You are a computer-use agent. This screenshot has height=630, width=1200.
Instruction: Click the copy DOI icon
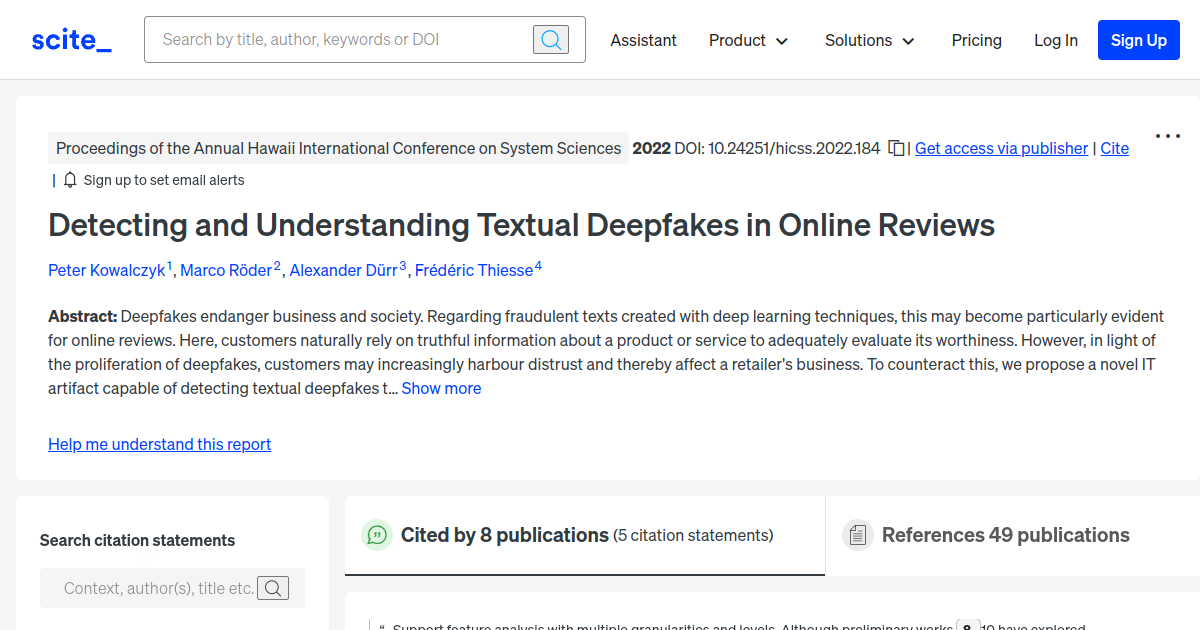pos(895,147)
